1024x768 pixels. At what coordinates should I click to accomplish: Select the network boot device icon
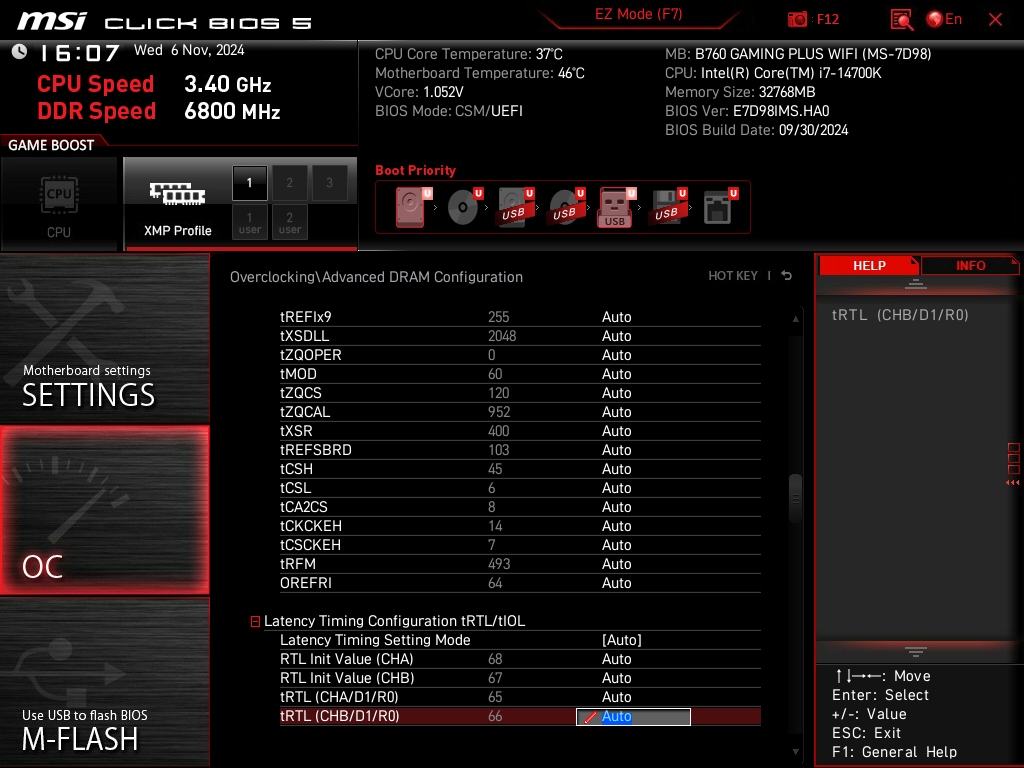[x=718, y=207]
